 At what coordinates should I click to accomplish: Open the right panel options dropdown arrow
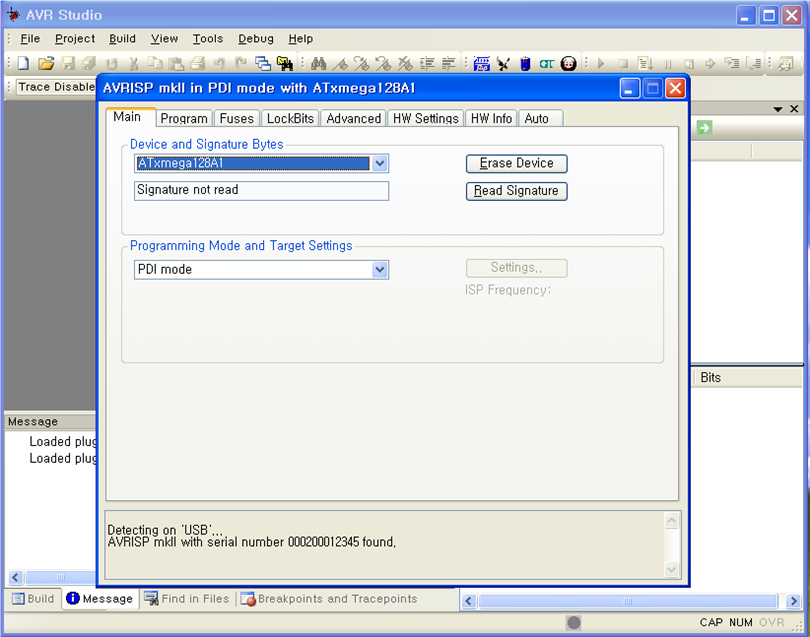(777, 109)
